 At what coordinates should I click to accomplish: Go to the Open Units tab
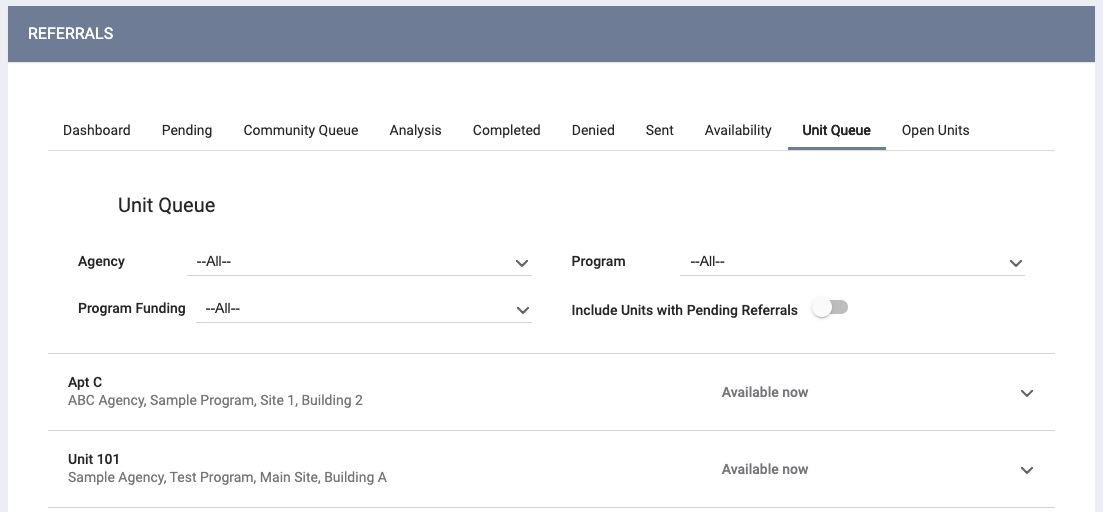[x=935, y=130]
